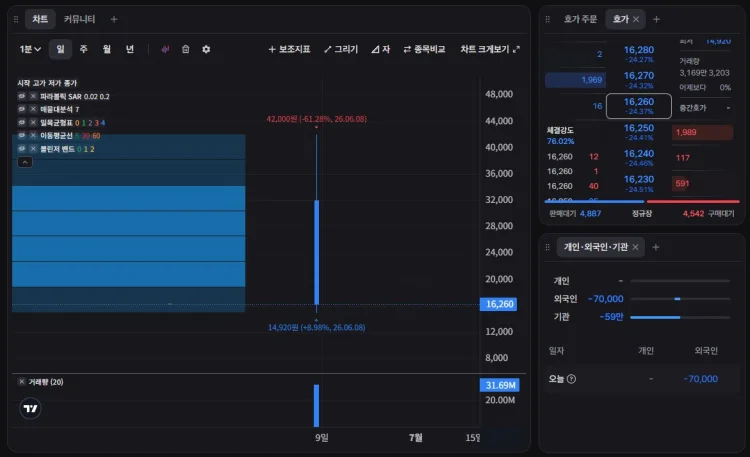
Task: Click the 16,250 bid price row
Action: pos(639,132)
